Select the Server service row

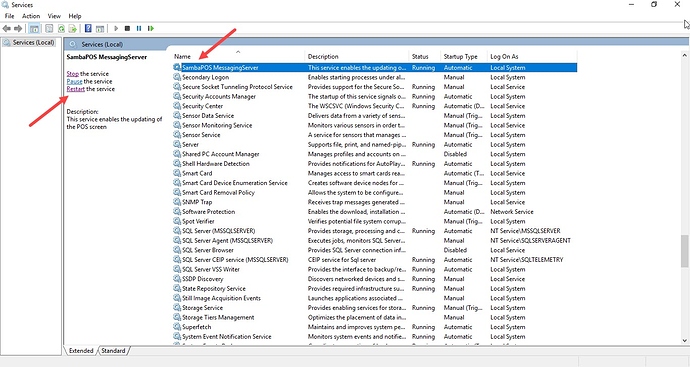[x=374, y=145]
